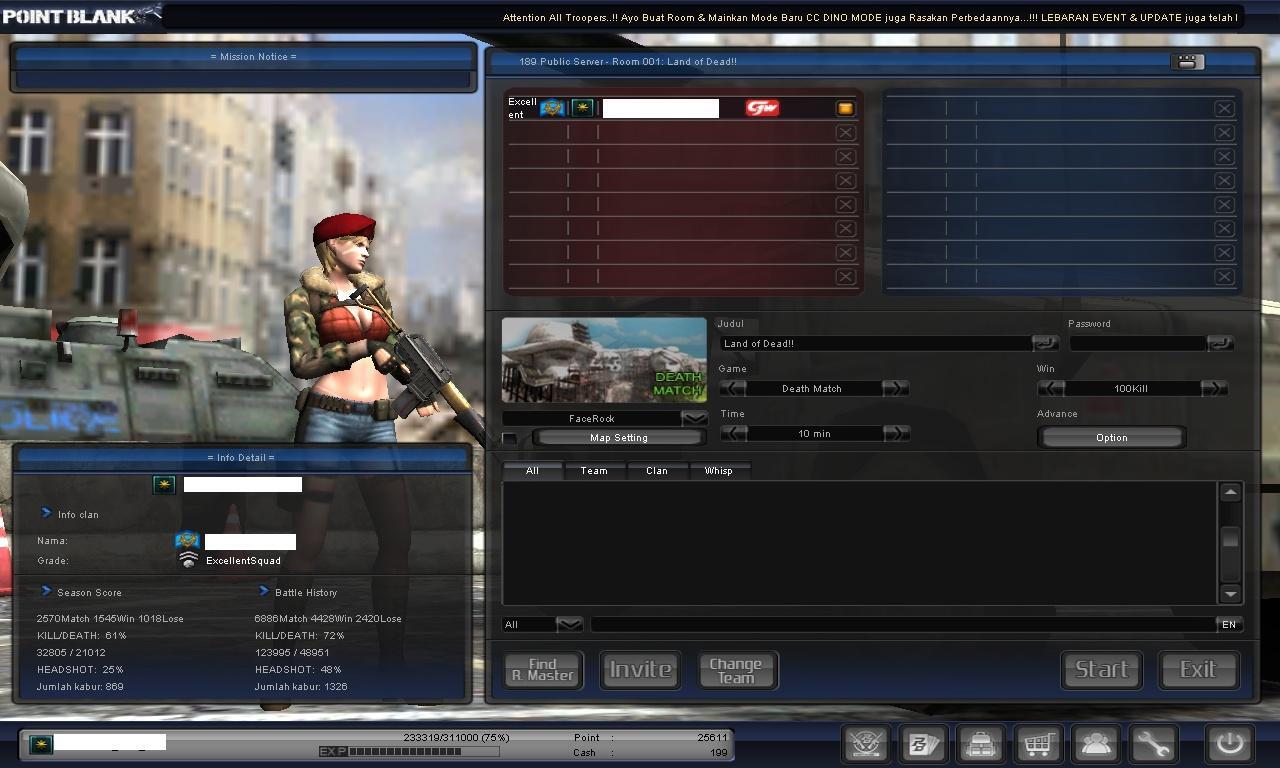Open the Map Setting button

[619, 438]
